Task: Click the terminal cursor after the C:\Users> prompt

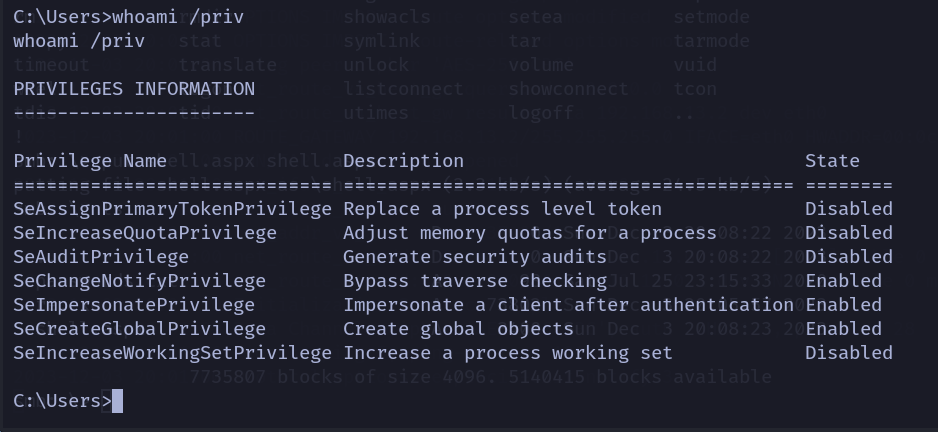Action: [117, 401]
